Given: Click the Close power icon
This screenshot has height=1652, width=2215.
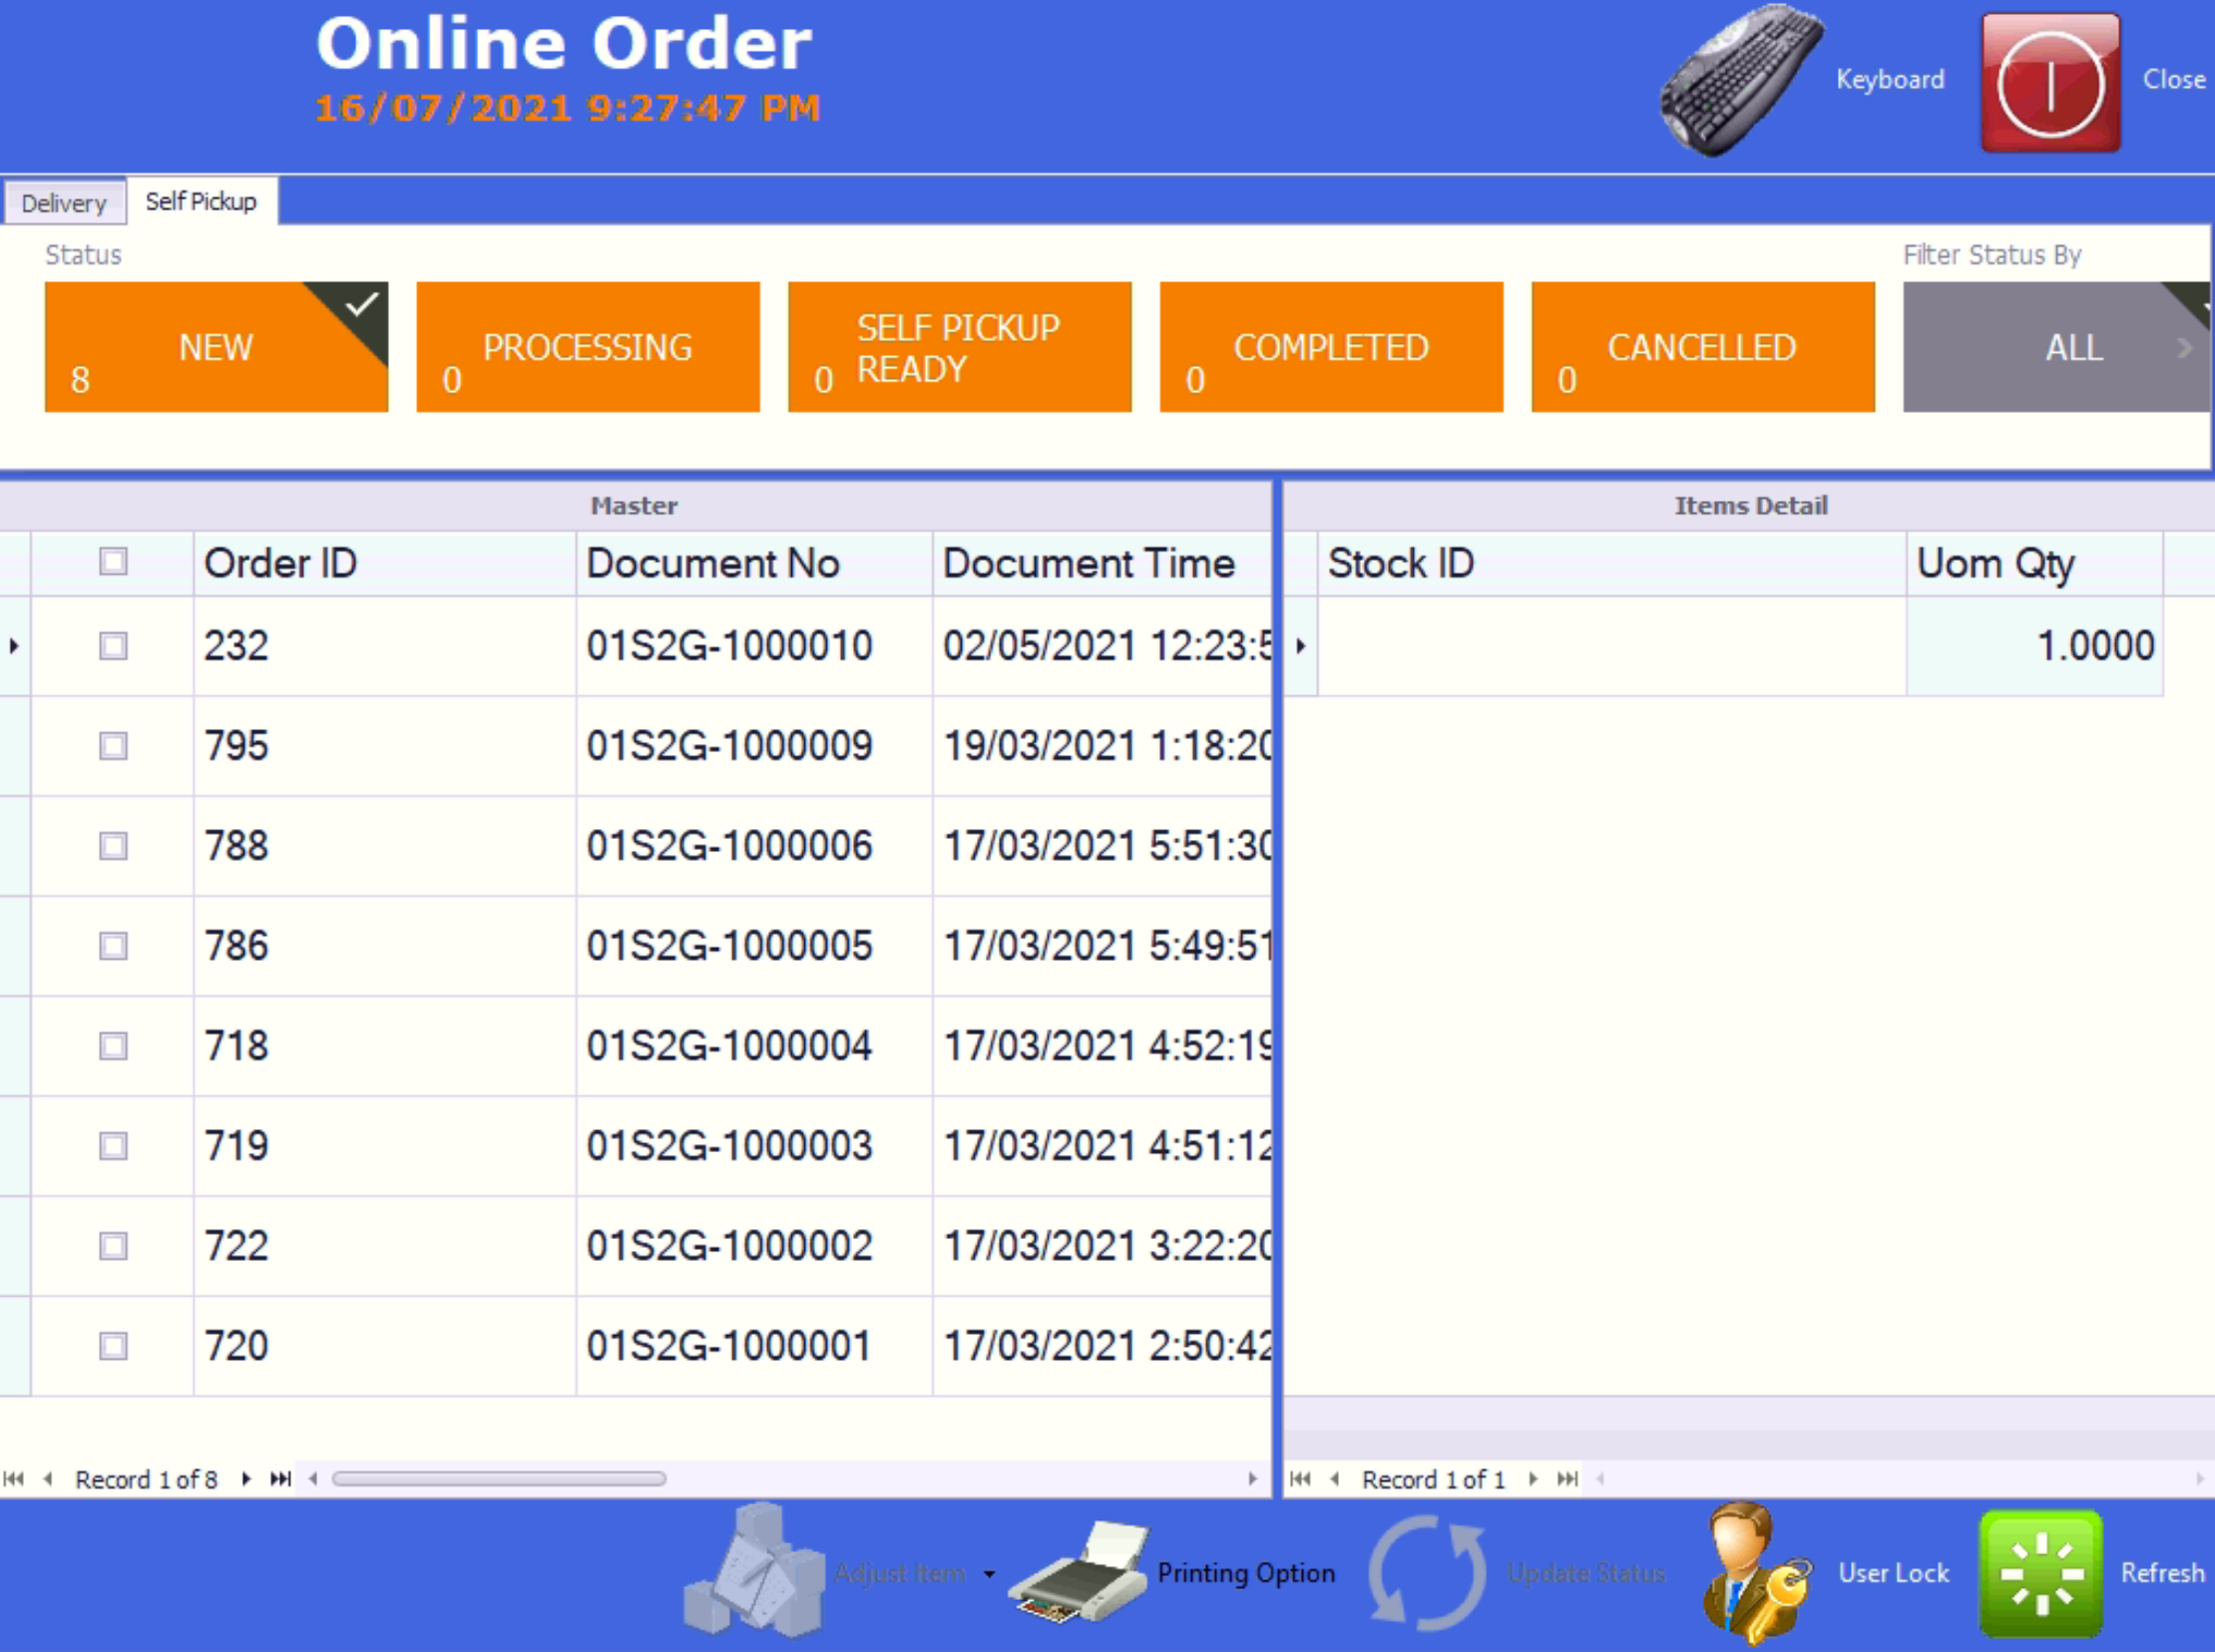Looking at the screenshot, I should tap(2048, 80).
